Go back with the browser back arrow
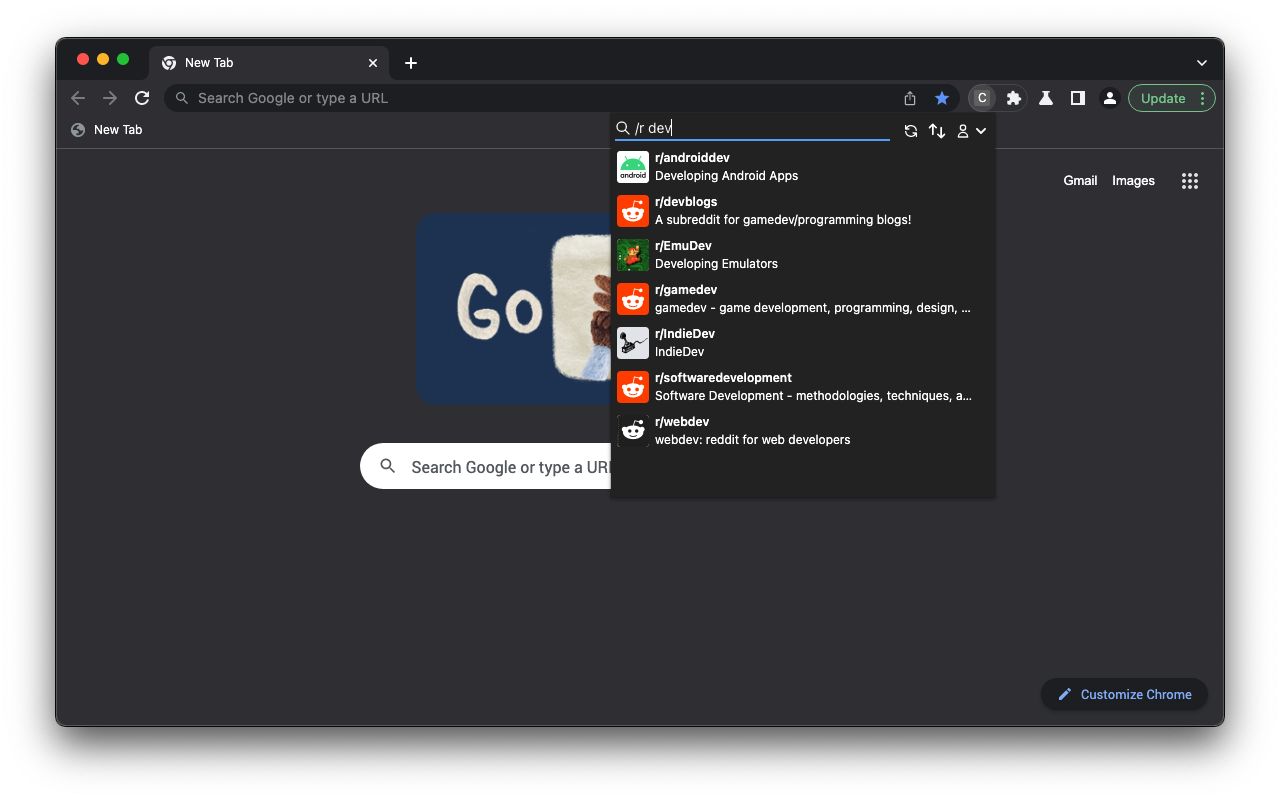1280x800 pixels. click(78, 98)
